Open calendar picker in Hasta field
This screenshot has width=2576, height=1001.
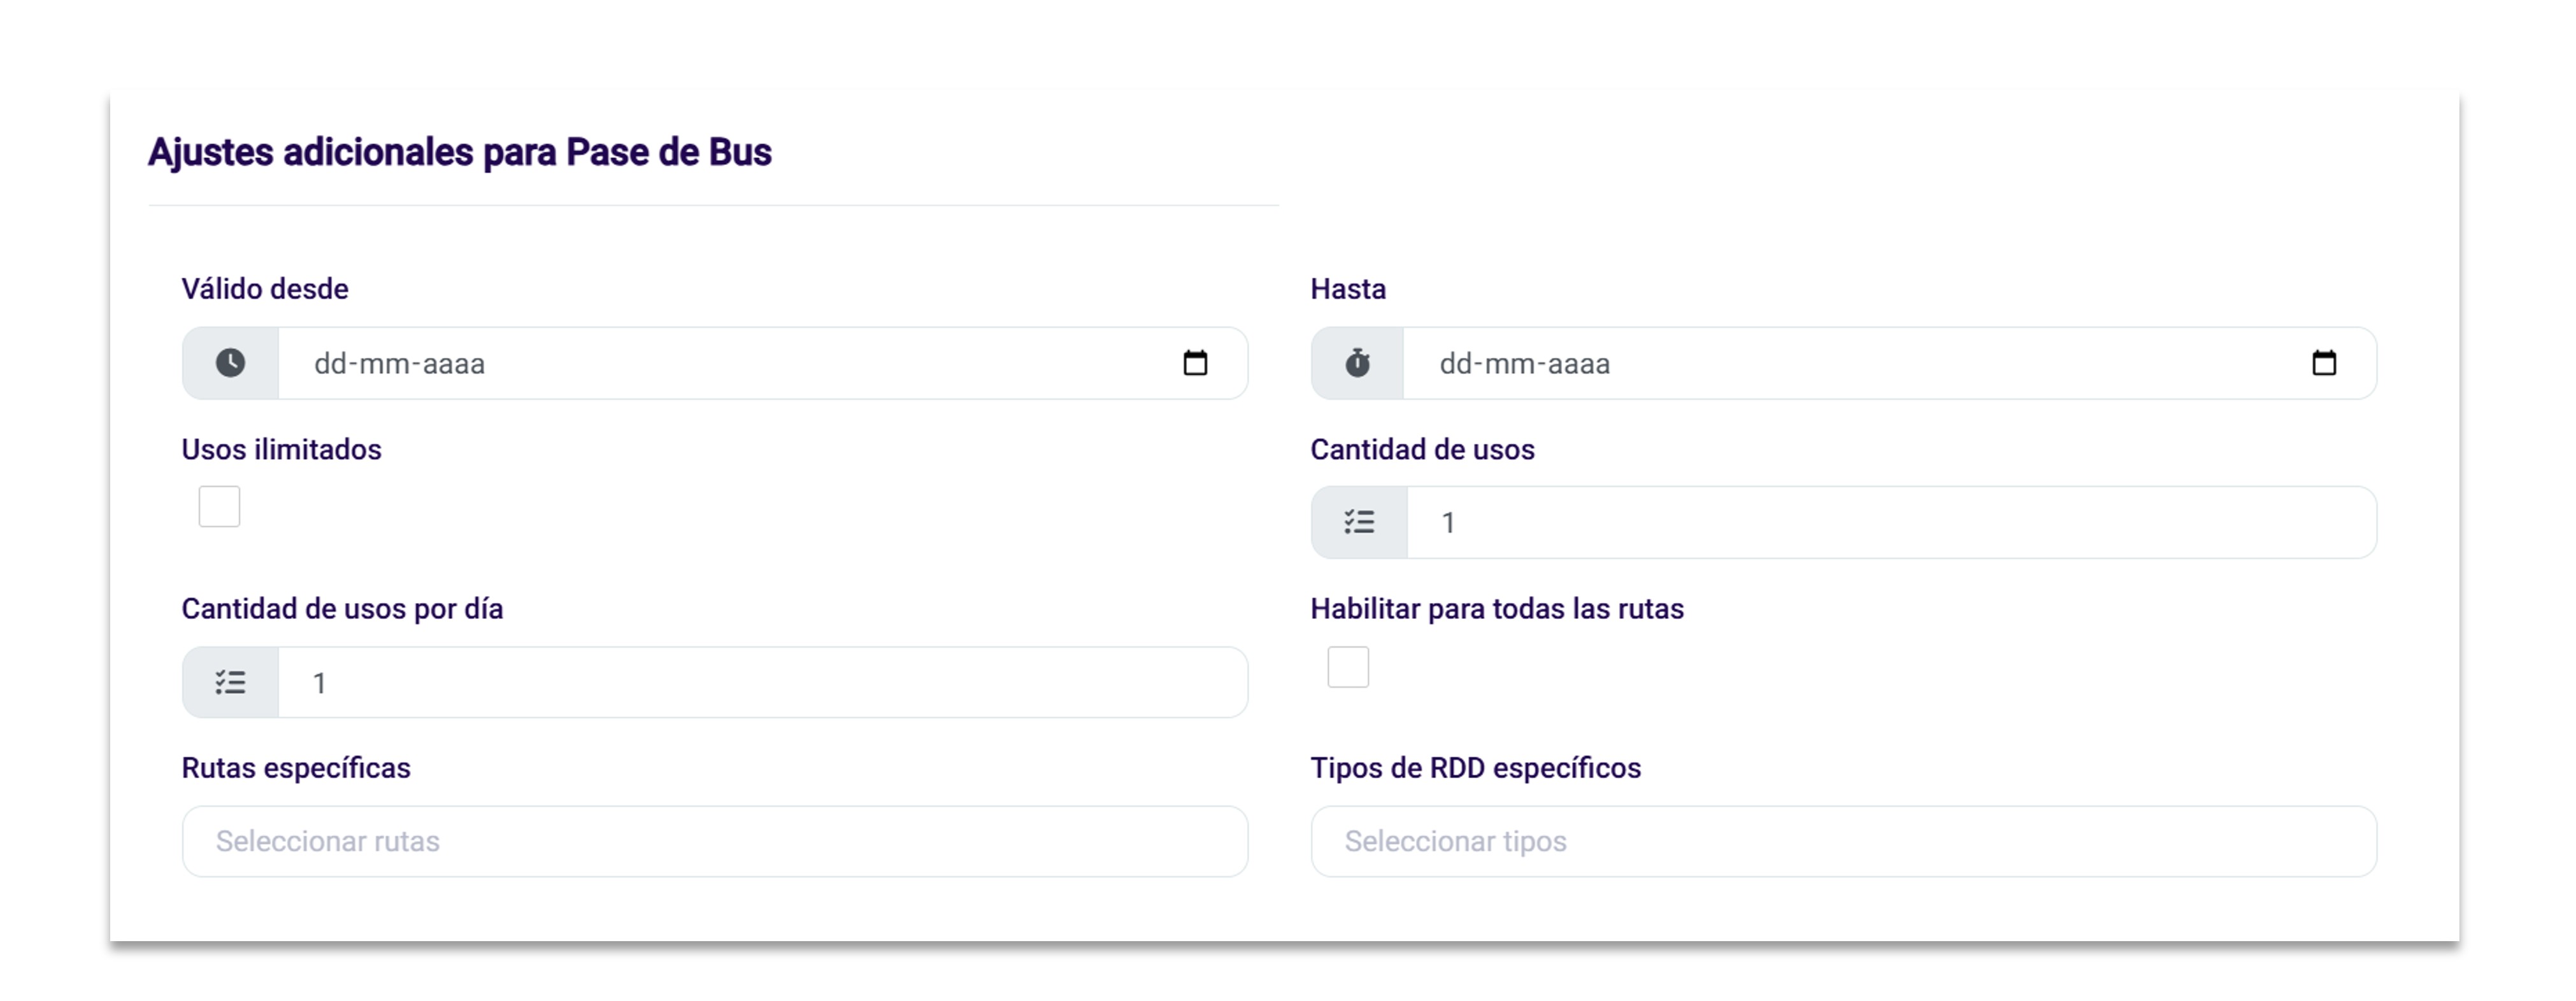click(x=2324, y=363)
